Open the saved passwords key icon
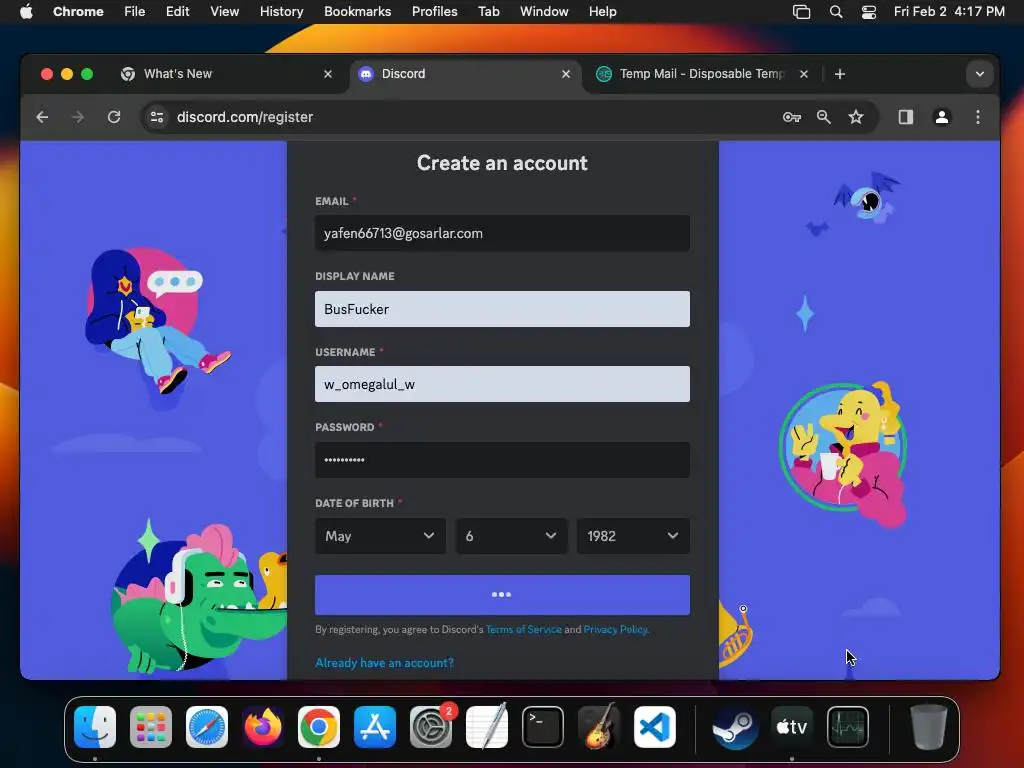Image resolution: width=1024 pixels, height=768 pixels. point(792,117)
